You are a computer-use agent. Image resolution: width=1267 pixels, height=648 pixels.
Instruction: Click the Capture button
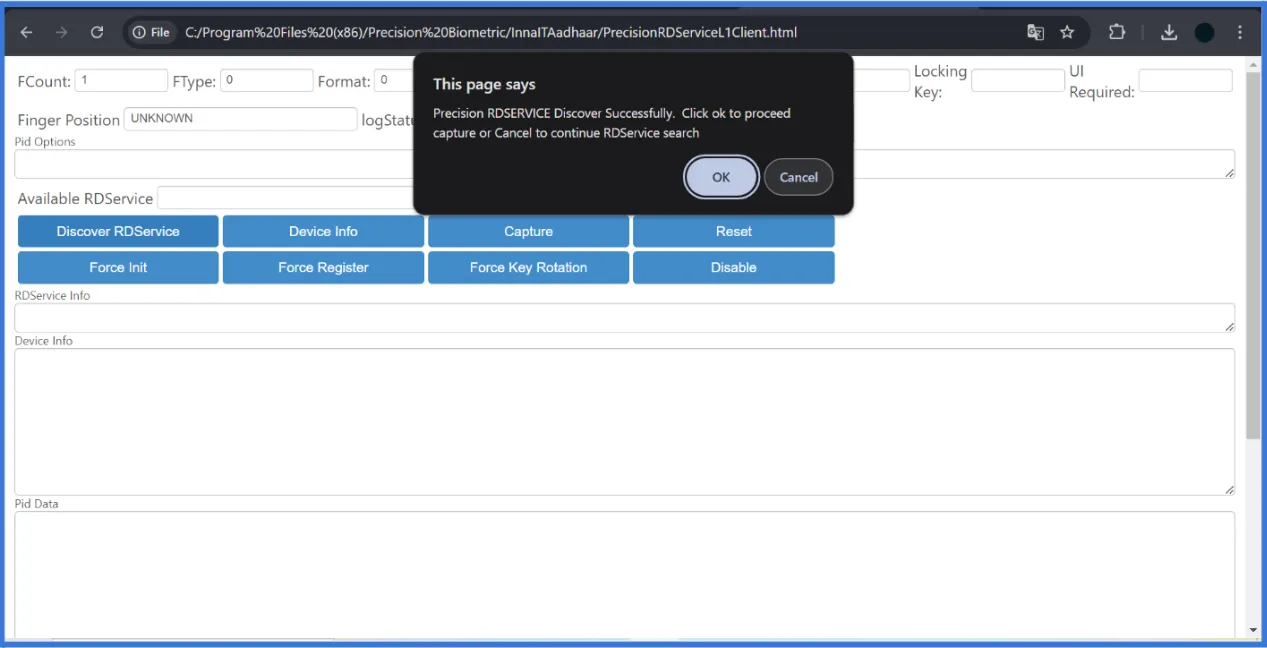tap(528, 231)
